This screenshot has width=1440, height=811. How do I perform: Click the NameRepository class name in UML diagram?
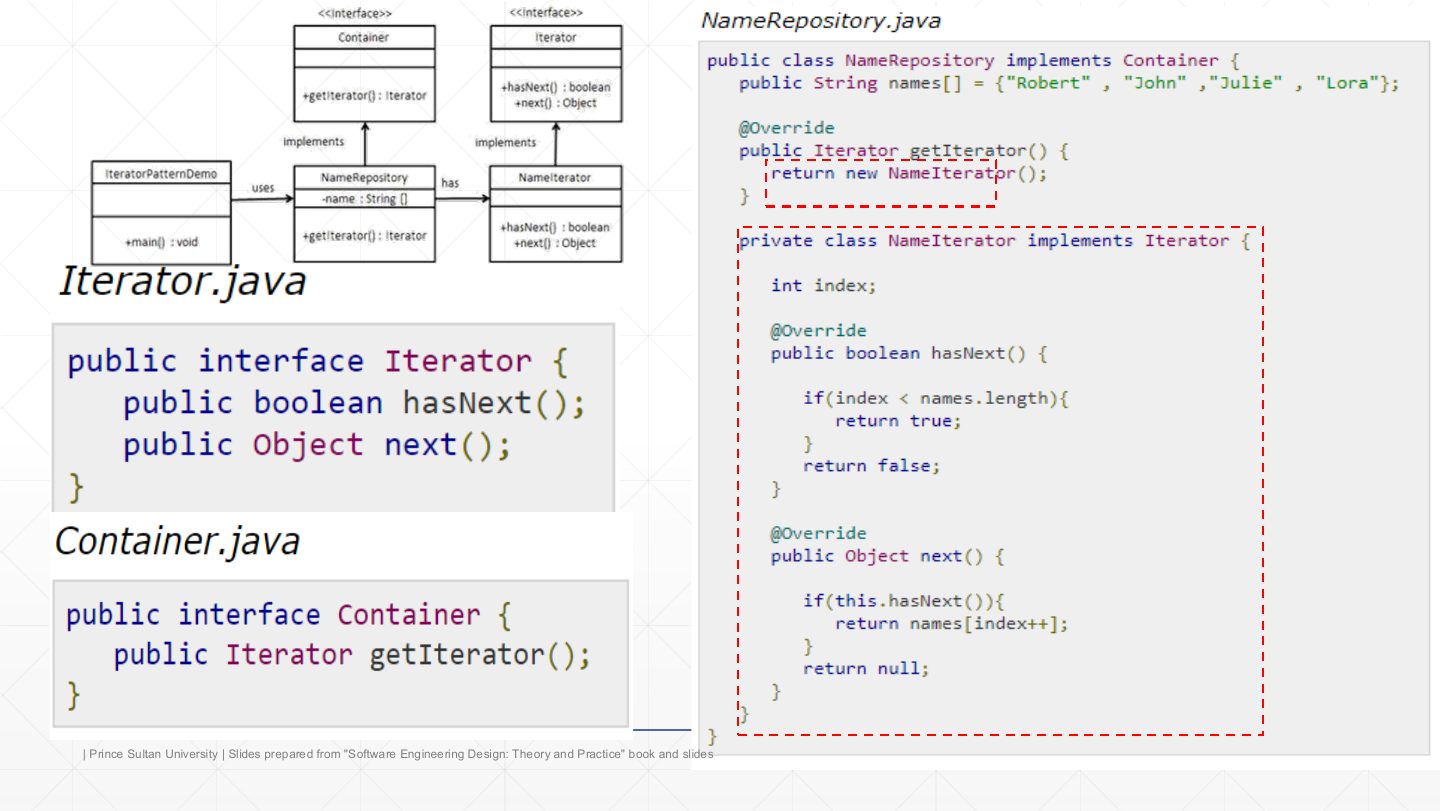click(364, 177)
